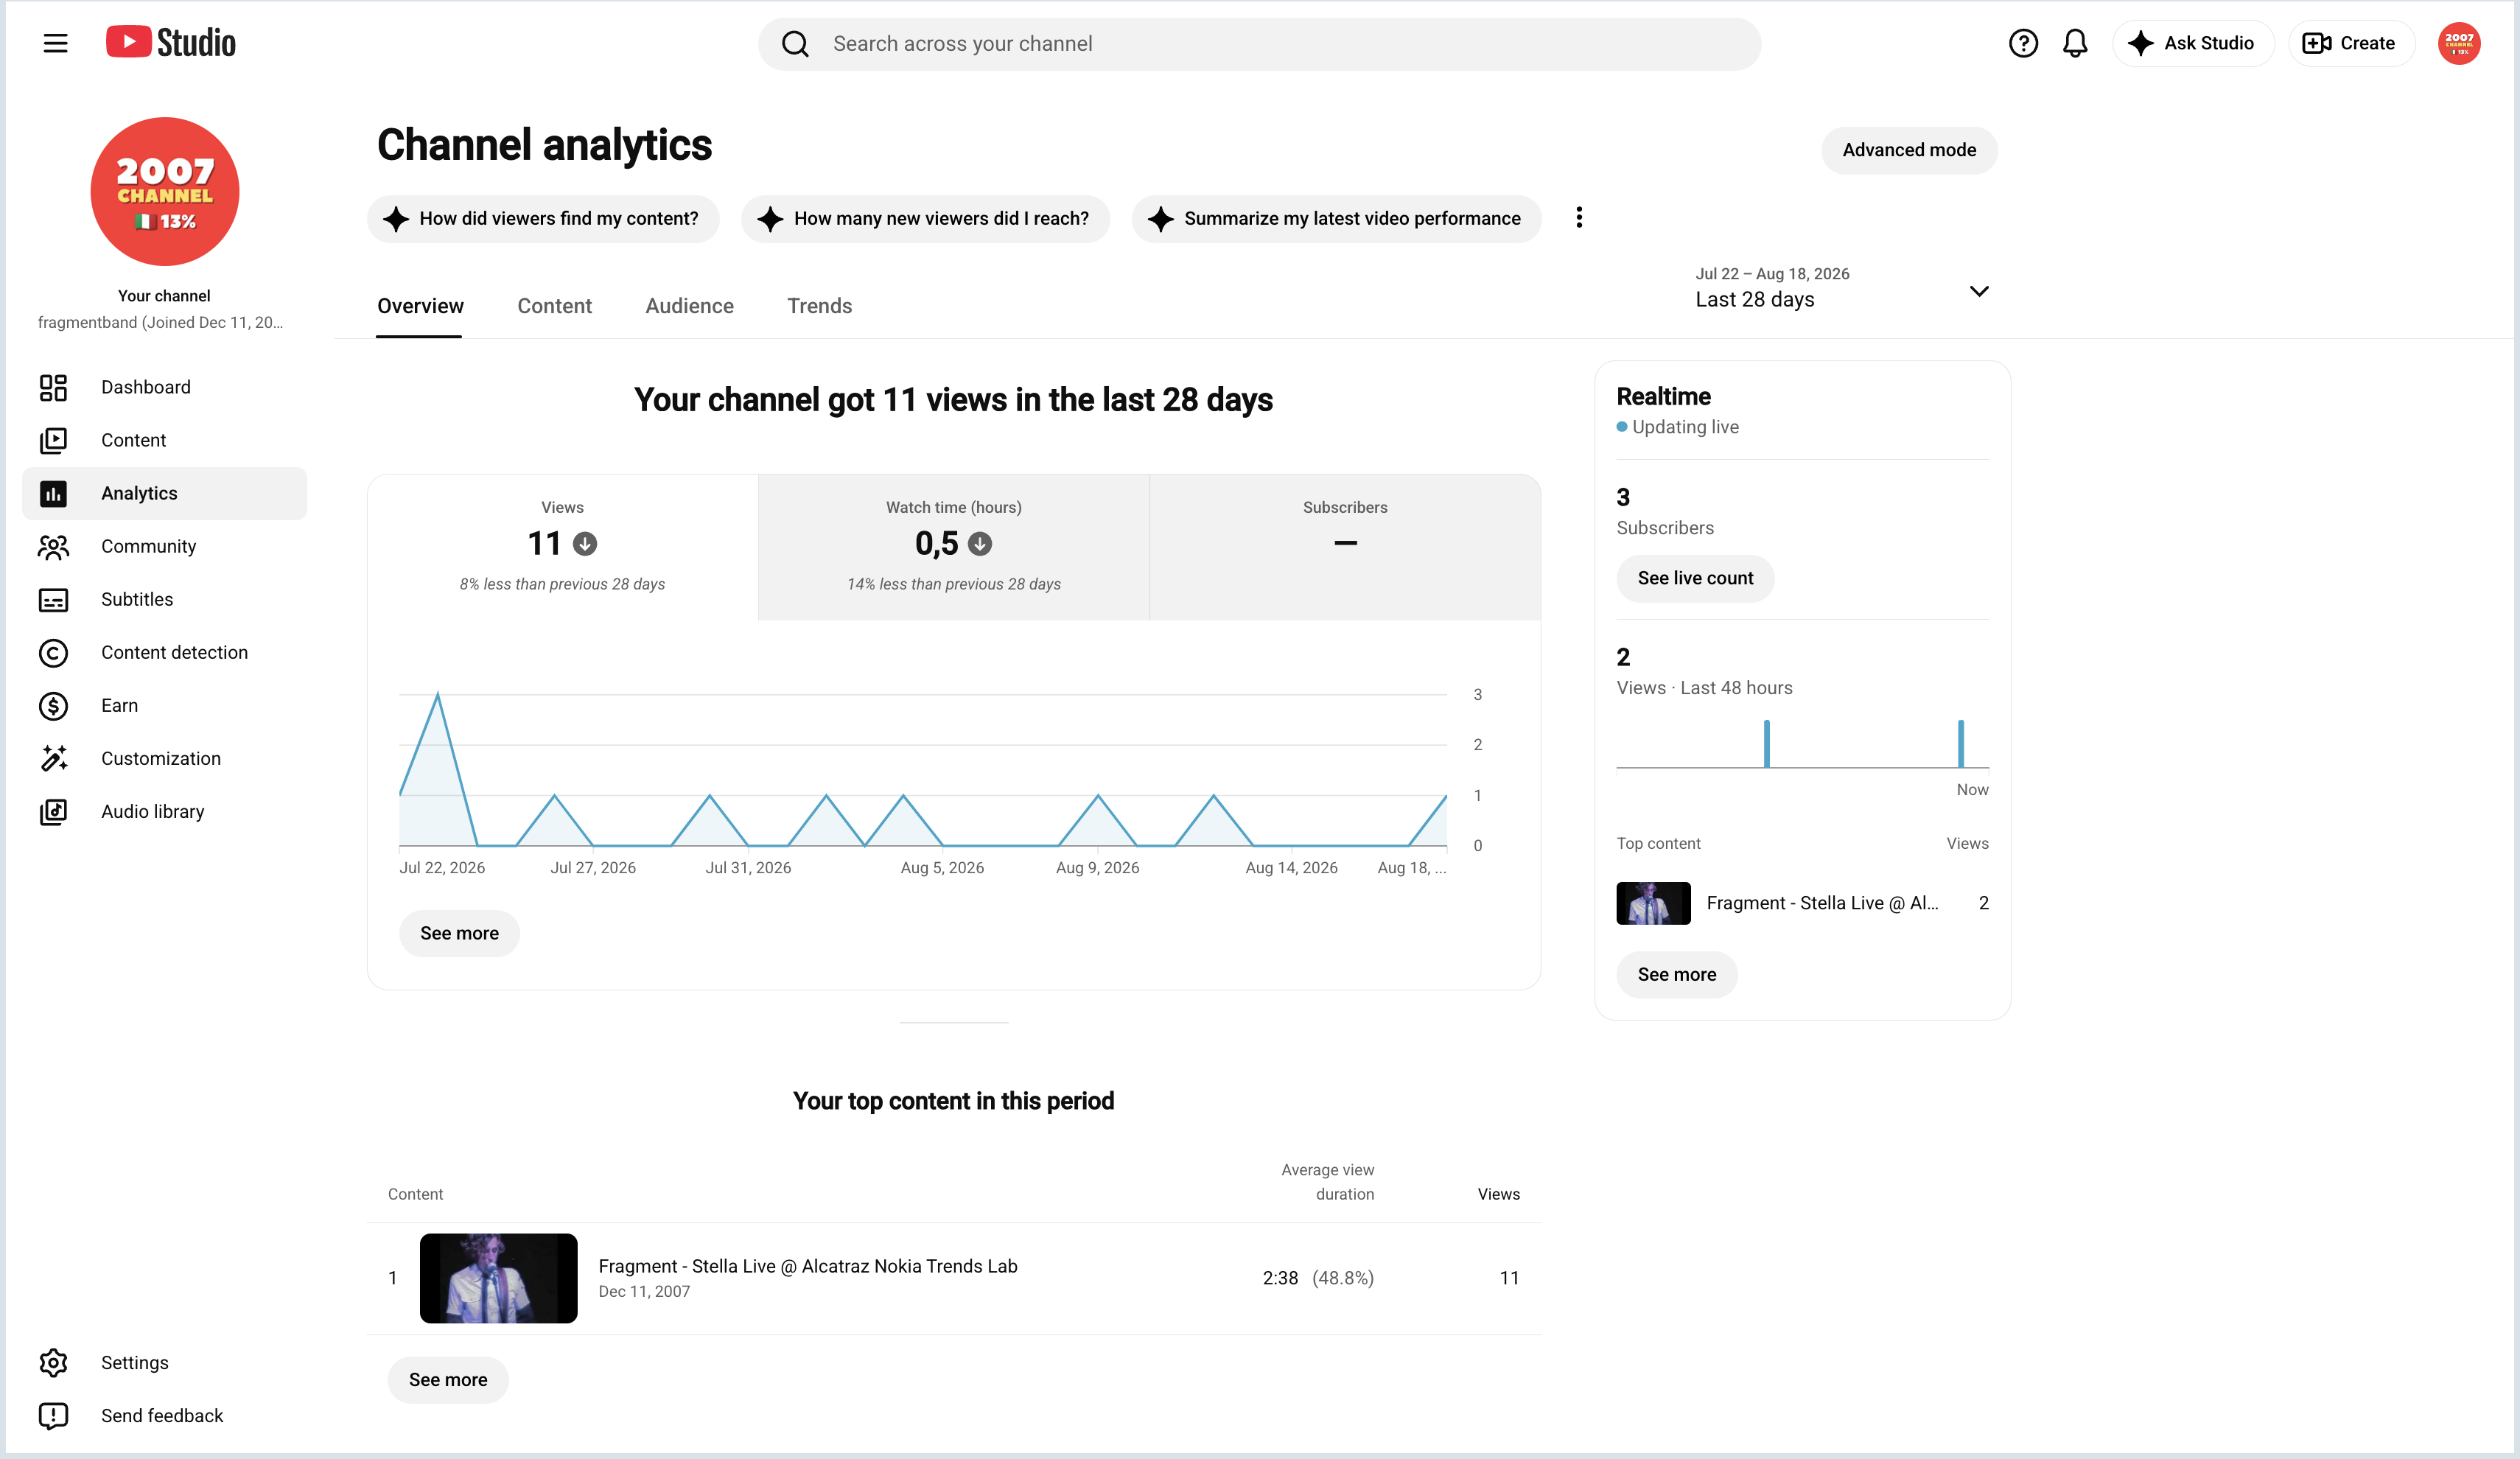Click See more in the Realtime card
This screenshot has height=1459, width=2520.
pos(1677,974)
